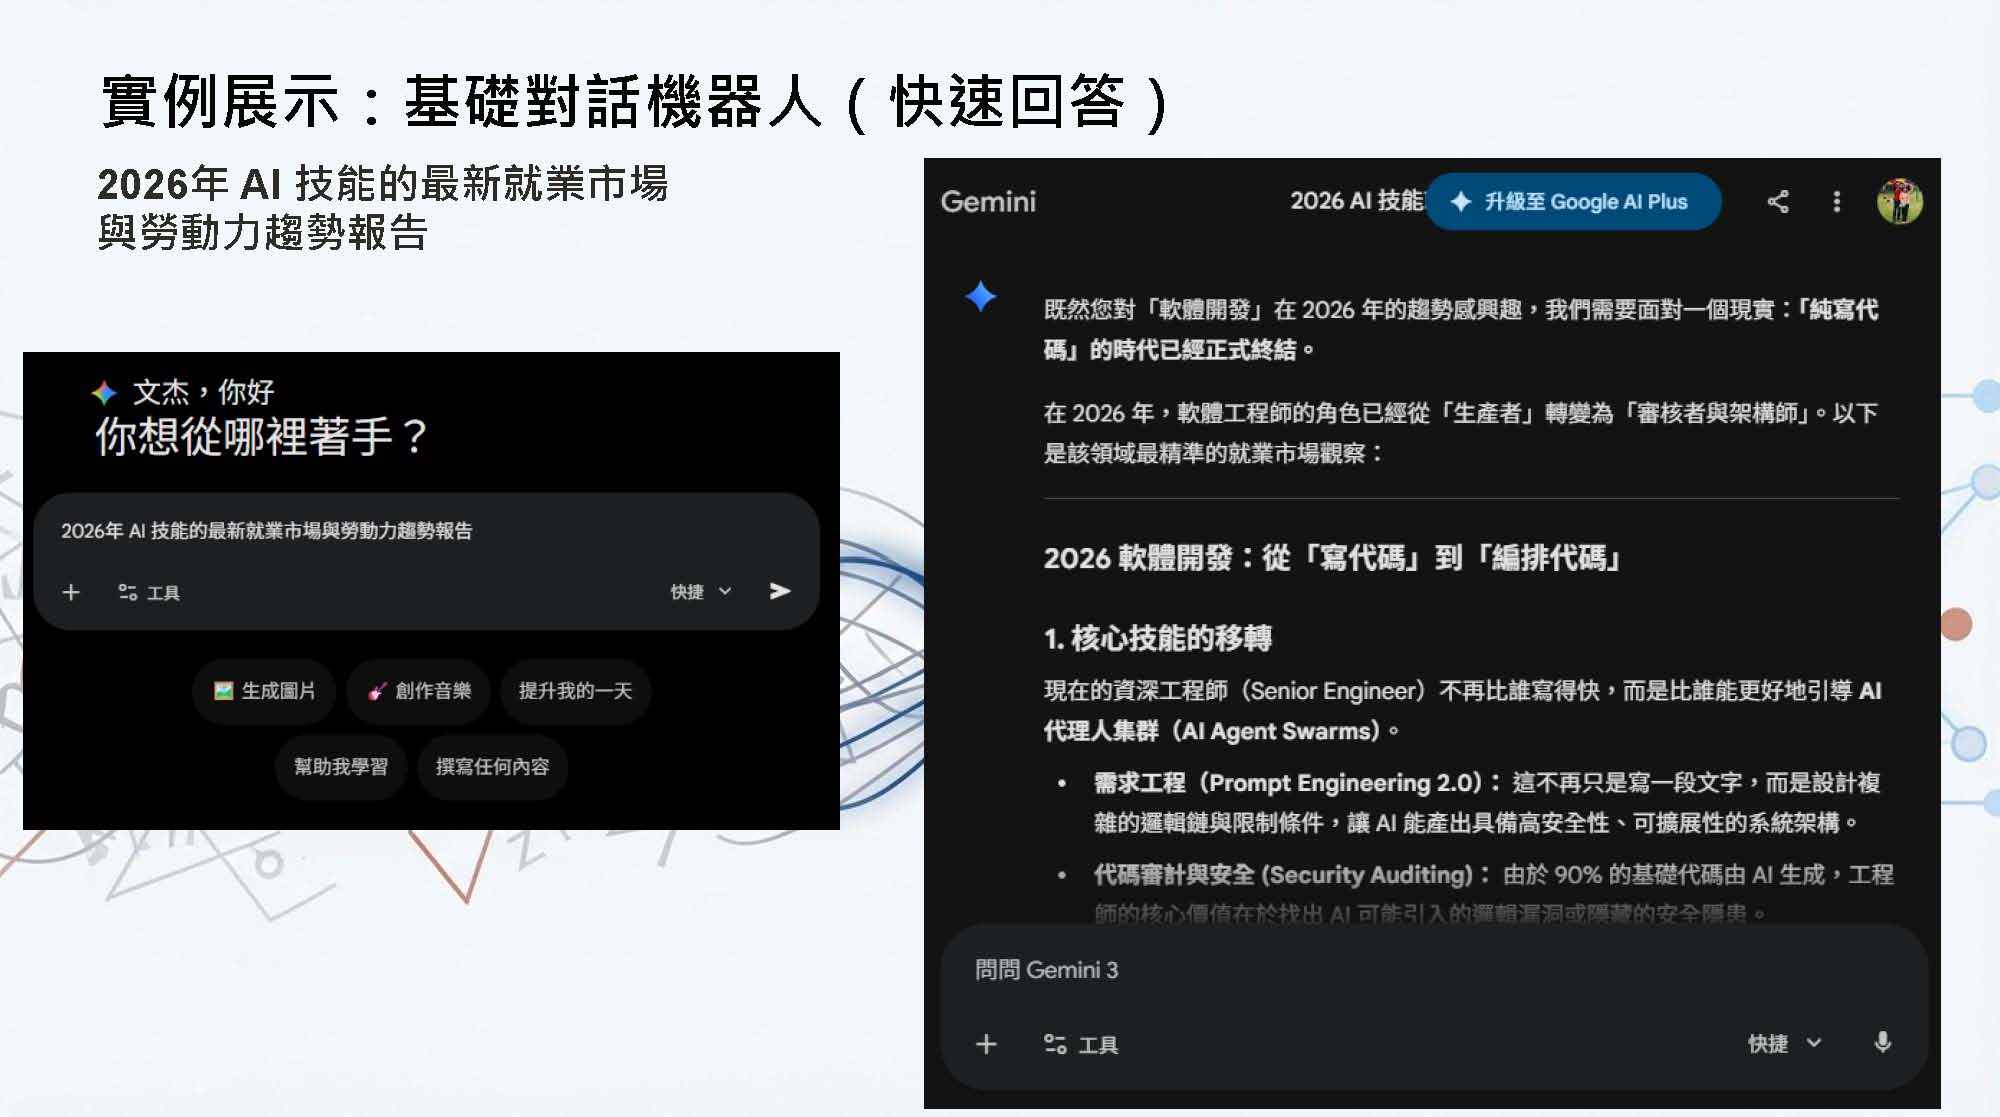Open your profile avatar menu
The image size is (2000, 1117).
click(1900, 201)
